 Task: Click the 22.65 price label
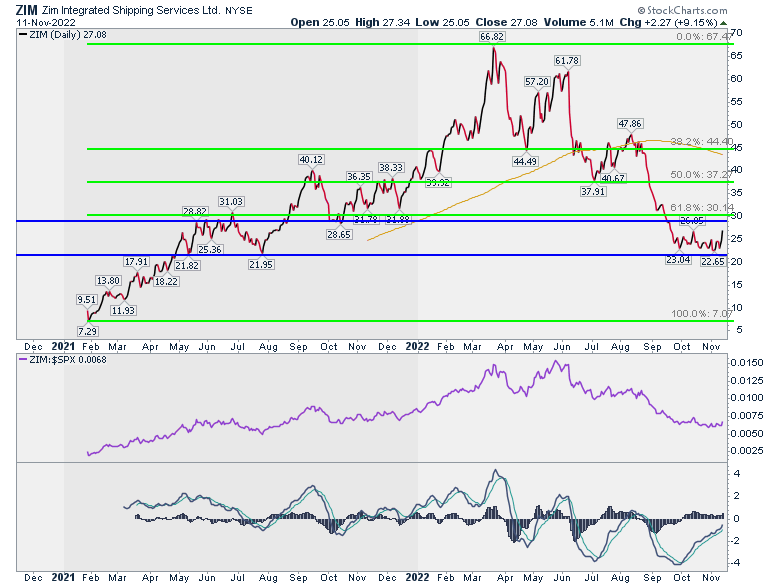pyautogui.click(x=712, y=261)
